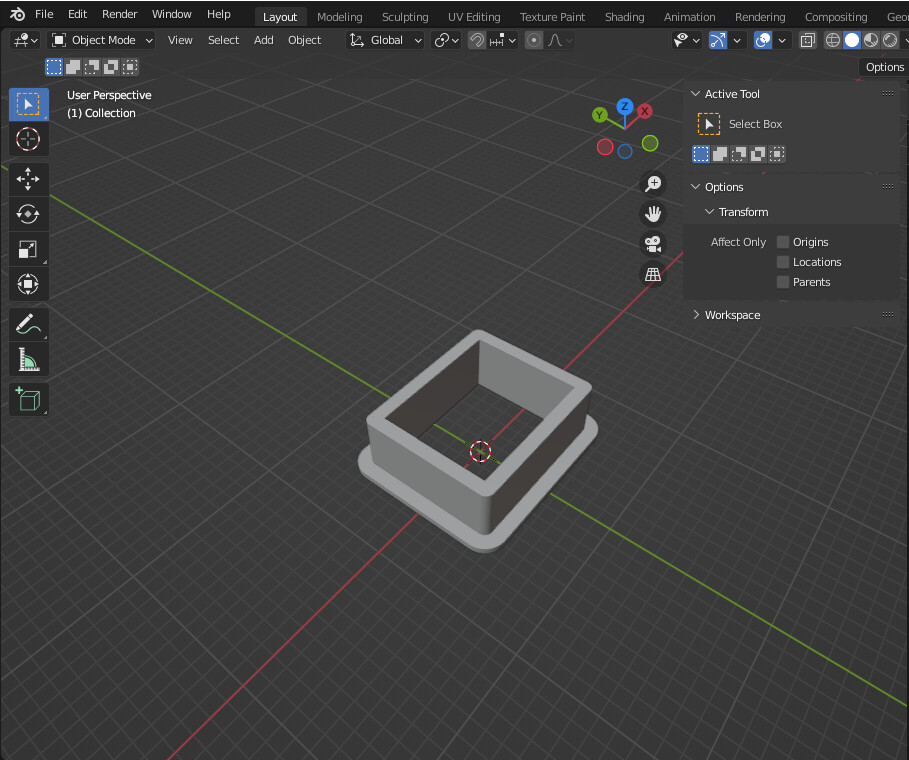This screenshot has height=760, width=909.
Task: Click Select Box in the Active Tool panel
Action: click(755, 124)
